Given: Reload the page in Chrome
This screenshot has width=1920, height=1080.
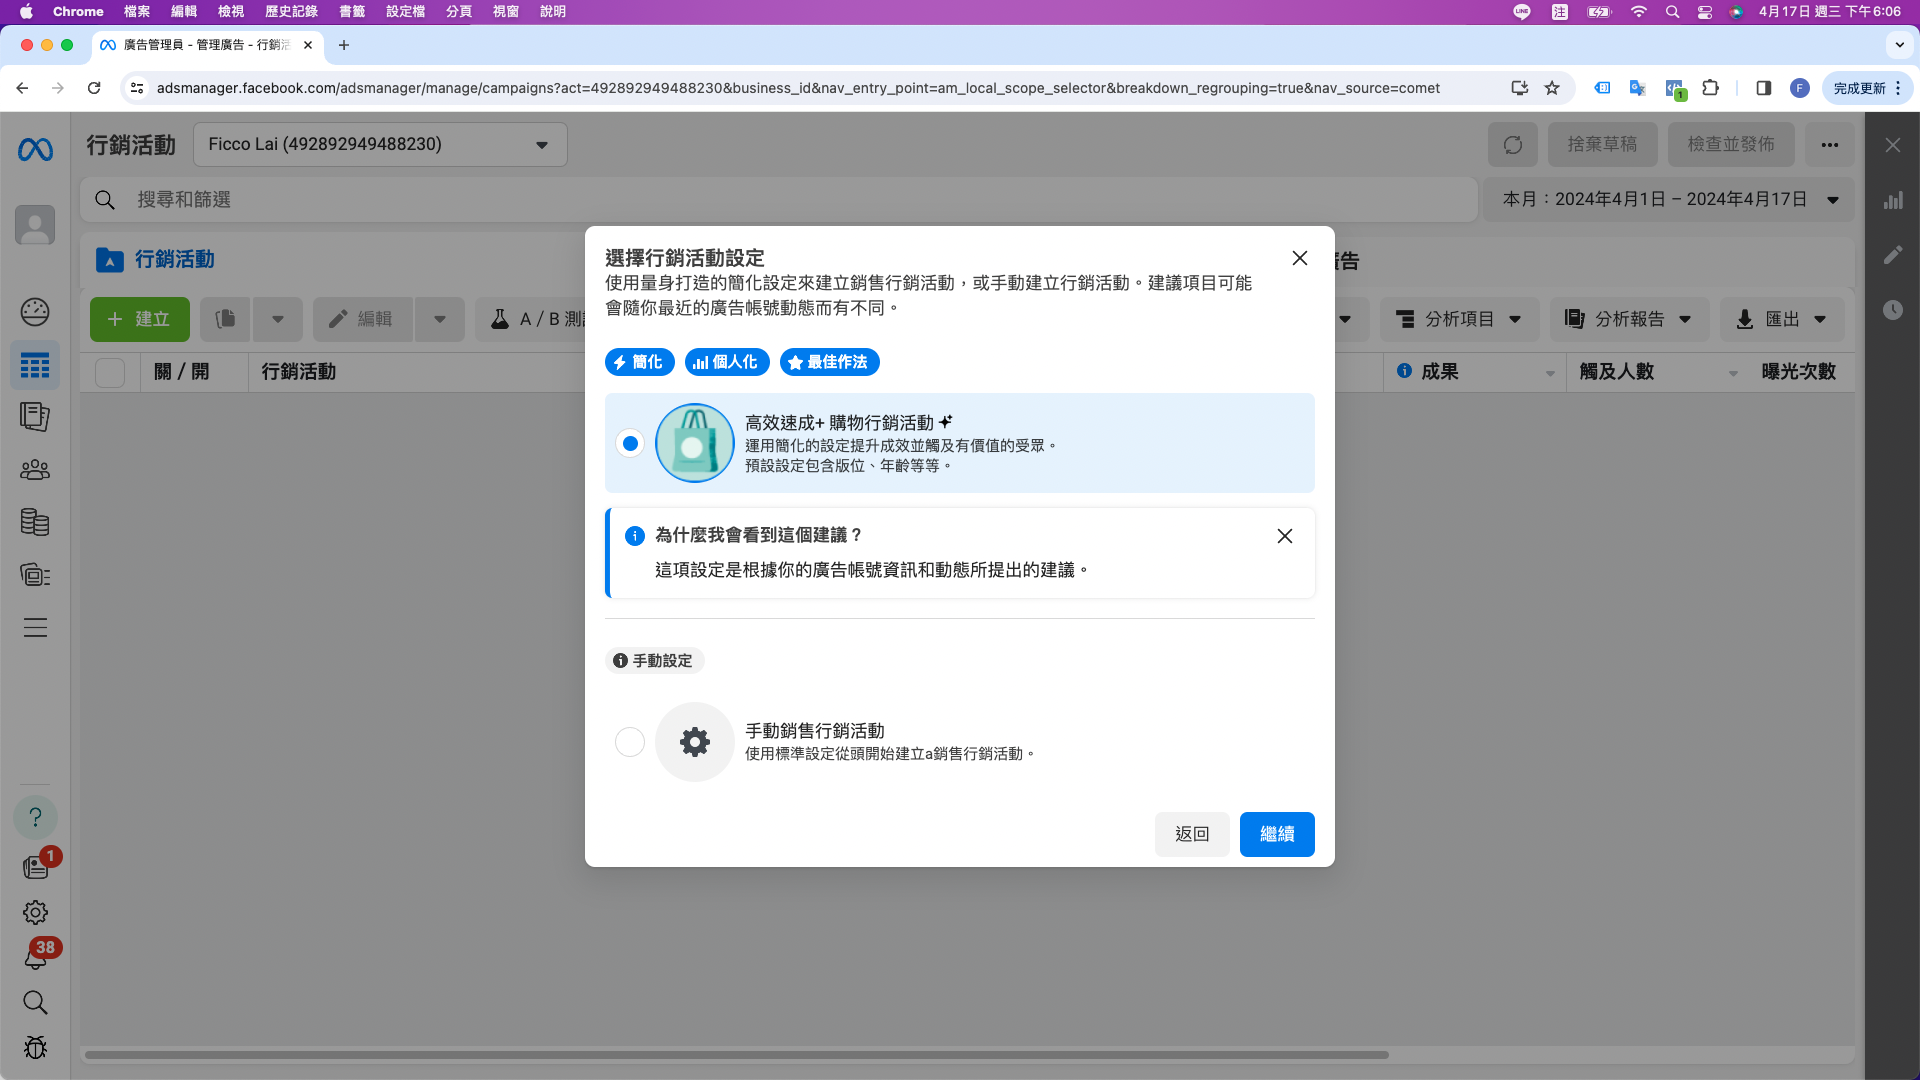Looking at the screenshot, I should click(x=94, y=88).
